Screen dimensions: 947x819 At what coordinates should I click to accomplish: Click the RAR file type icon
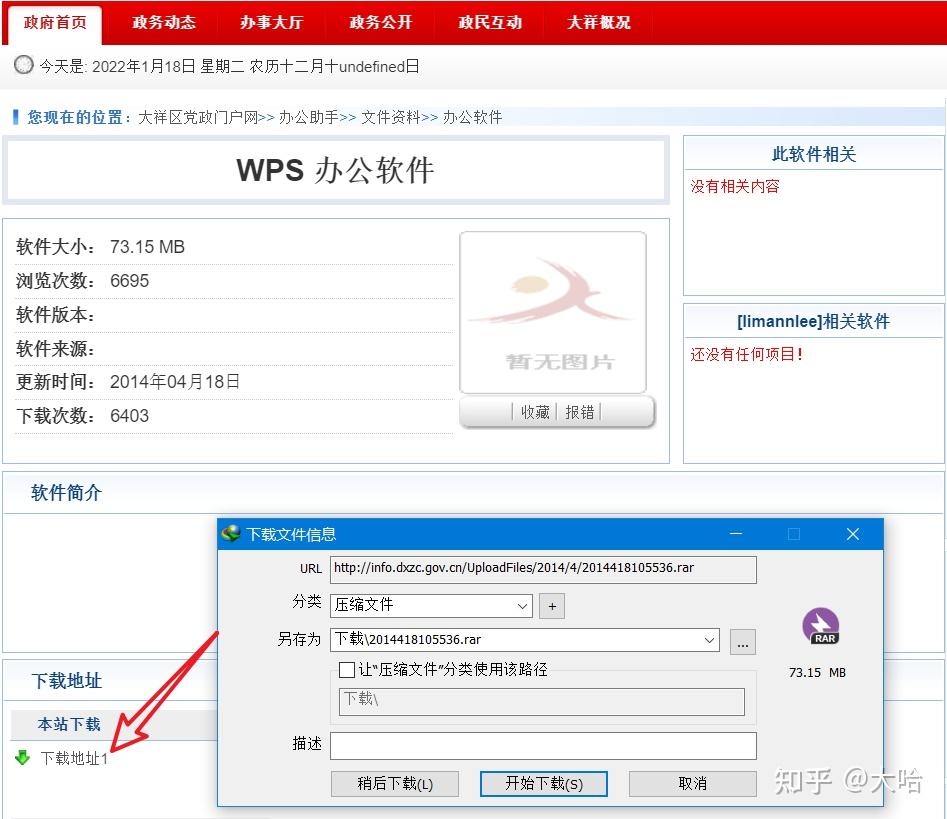click(x=821, y=626)
